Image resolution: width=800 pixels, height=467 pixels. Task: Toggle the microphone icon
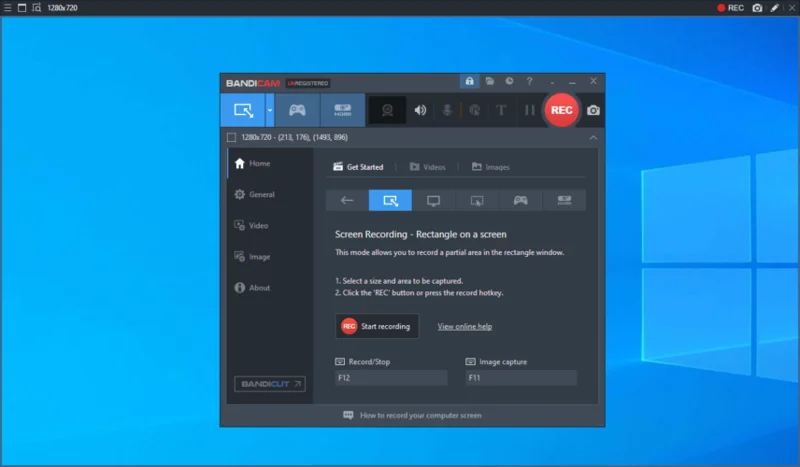pyautogui.click(x=447, y=110)
